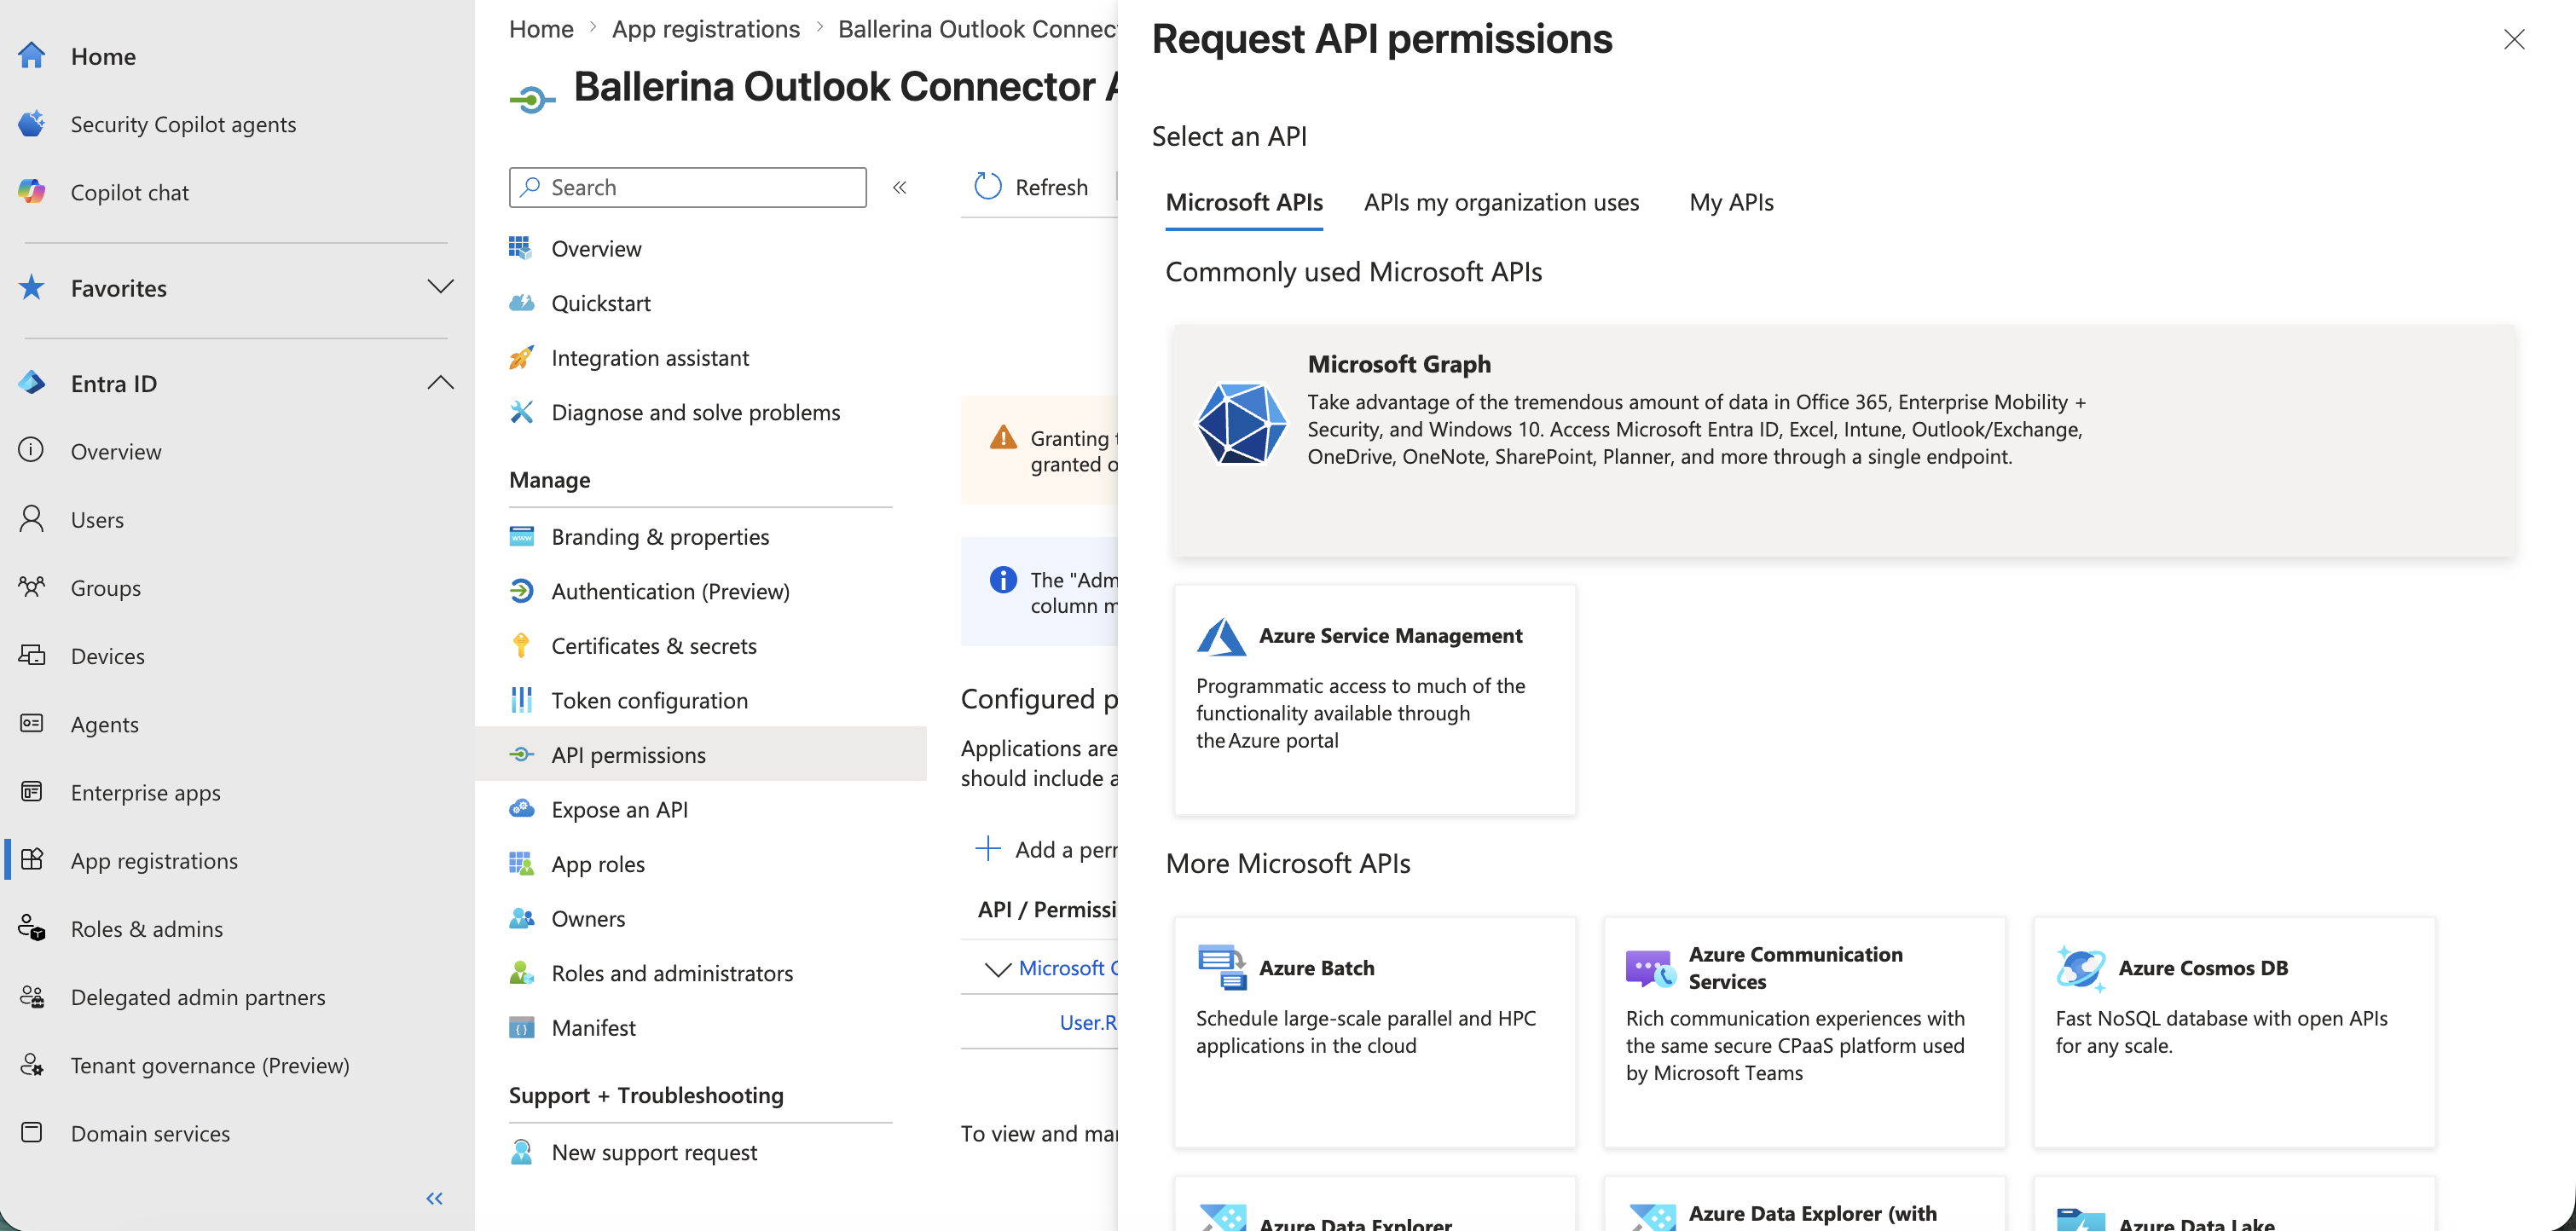Click App roles icon

pos(521,863)
